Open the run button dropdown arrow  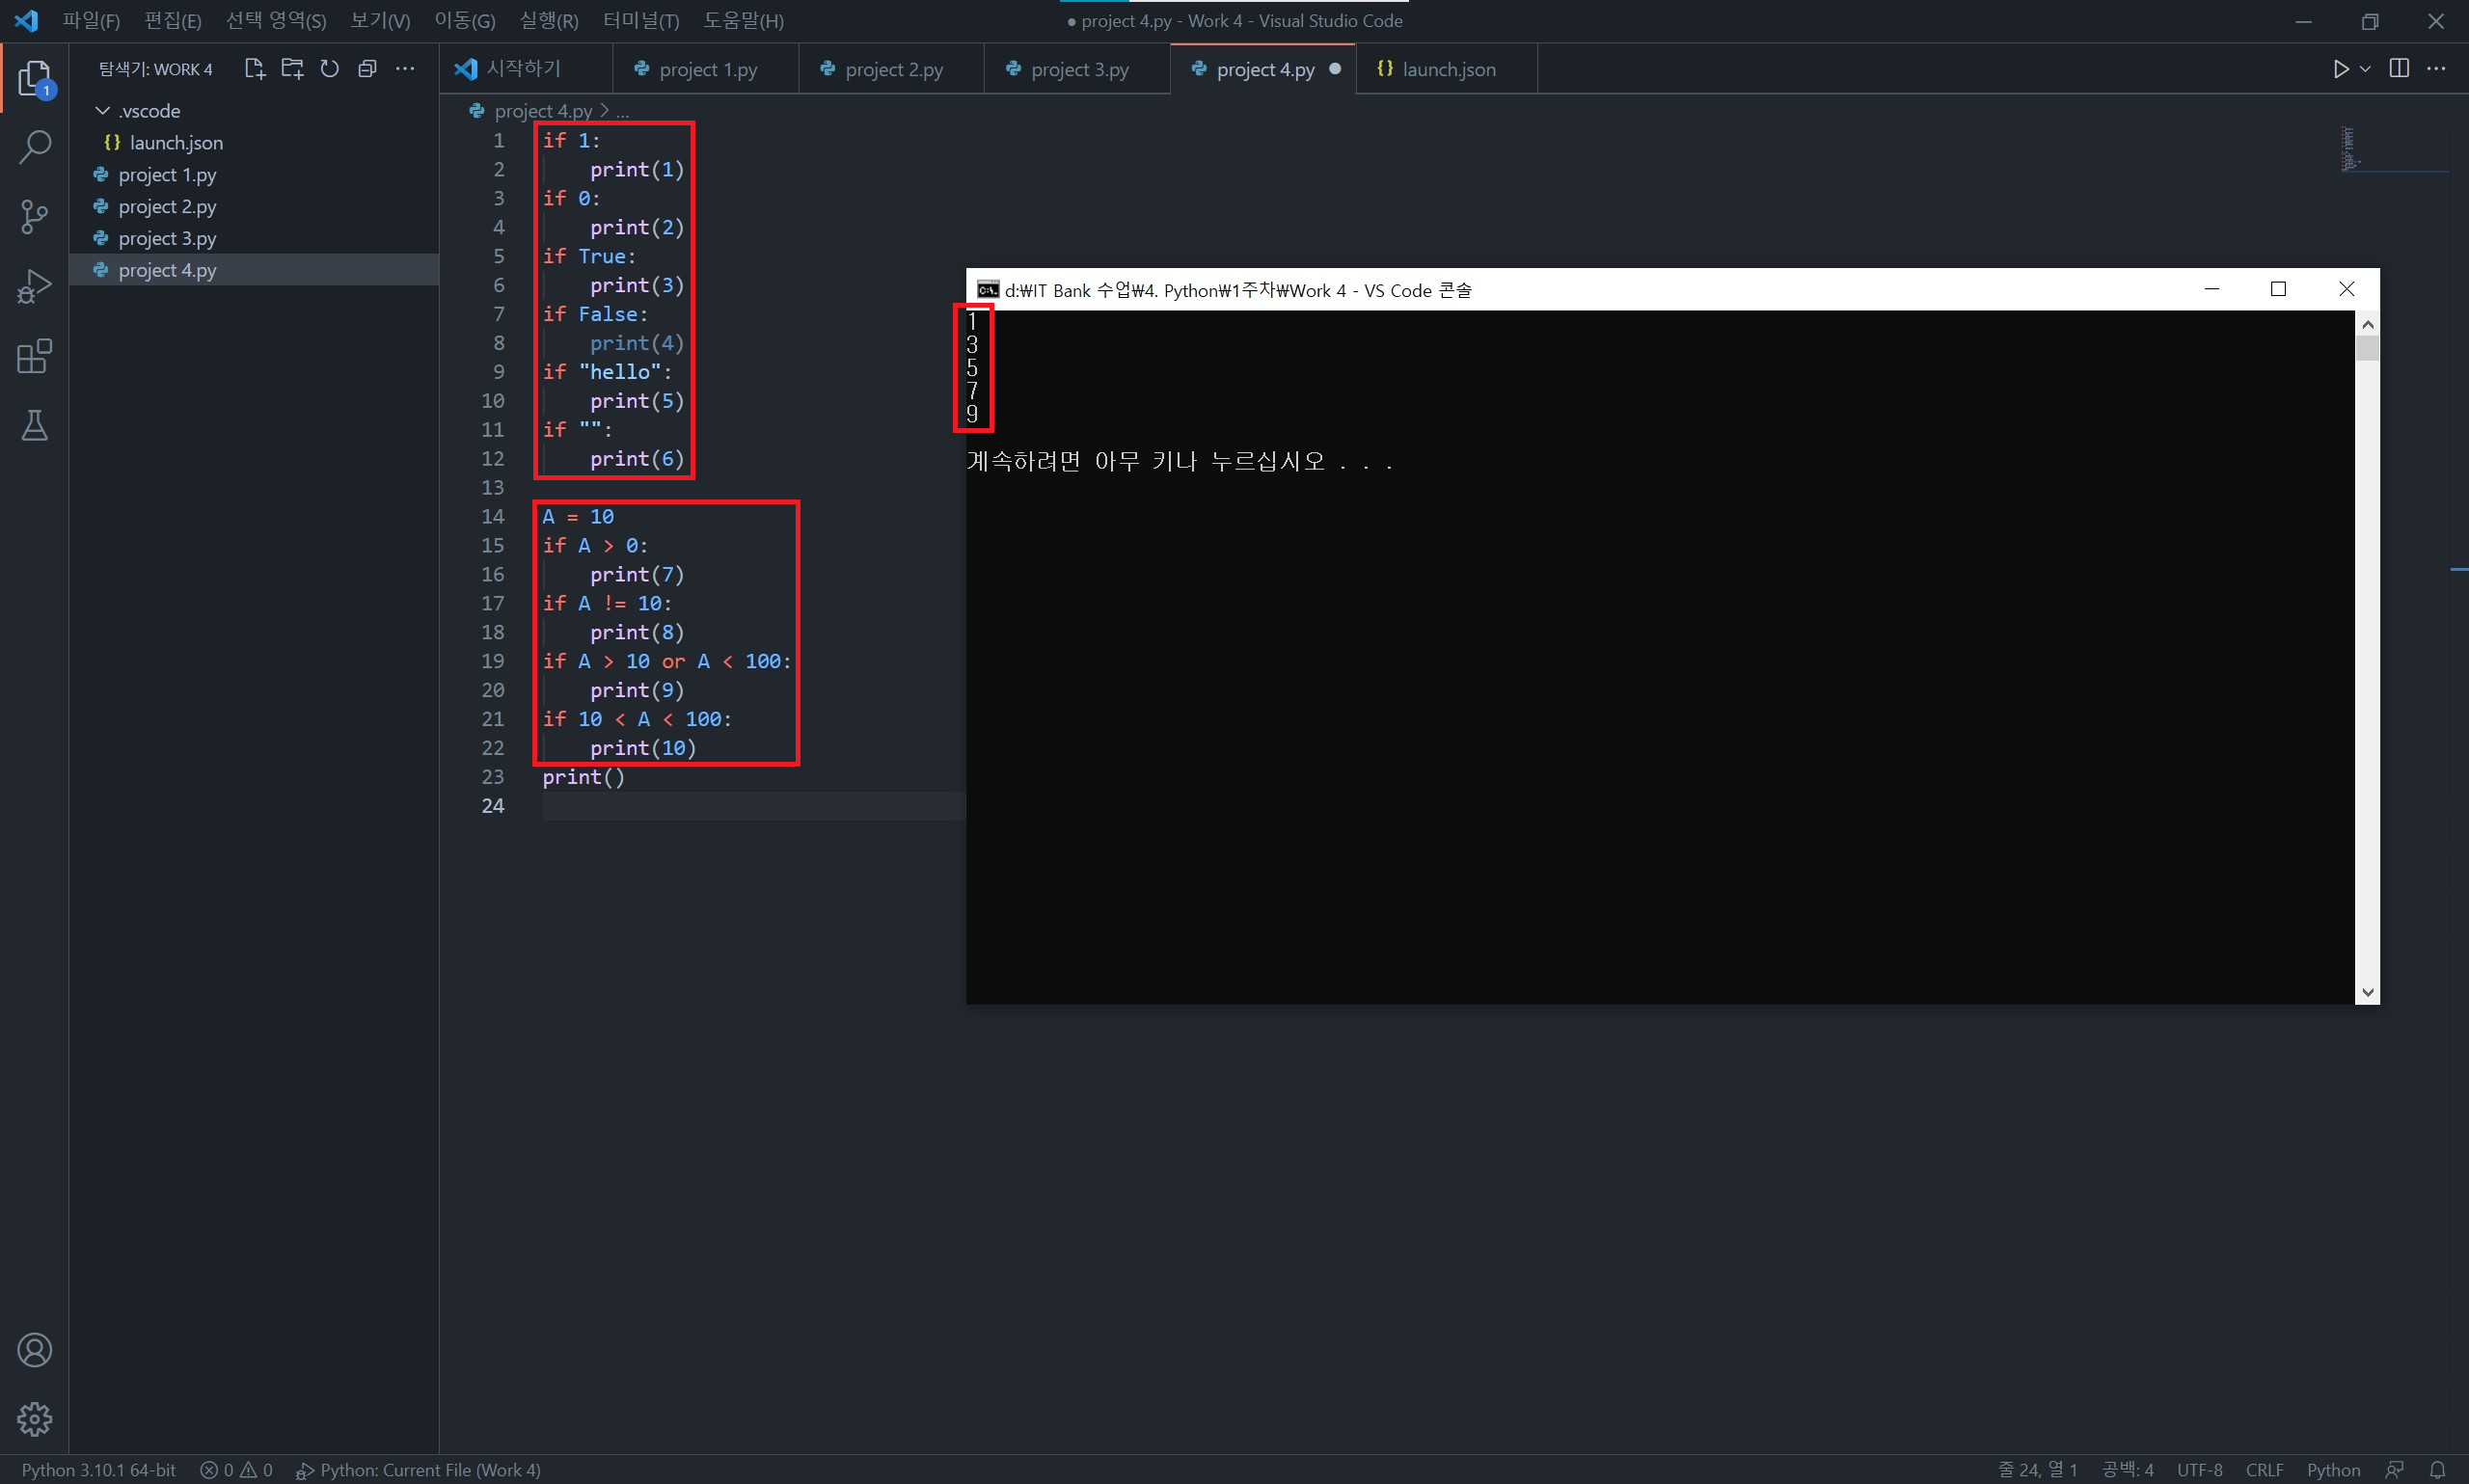click(2365, 69)
